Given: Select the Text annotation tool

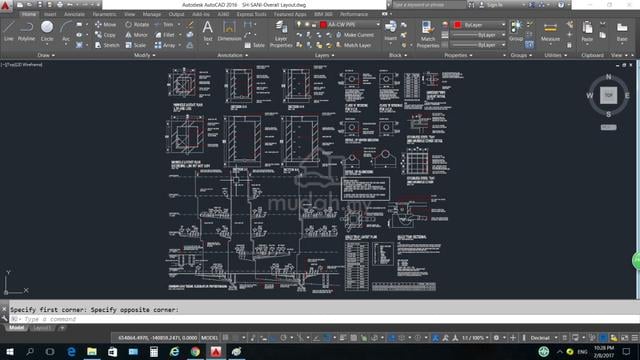Looking at the screenshot, I should pos(207,31).
